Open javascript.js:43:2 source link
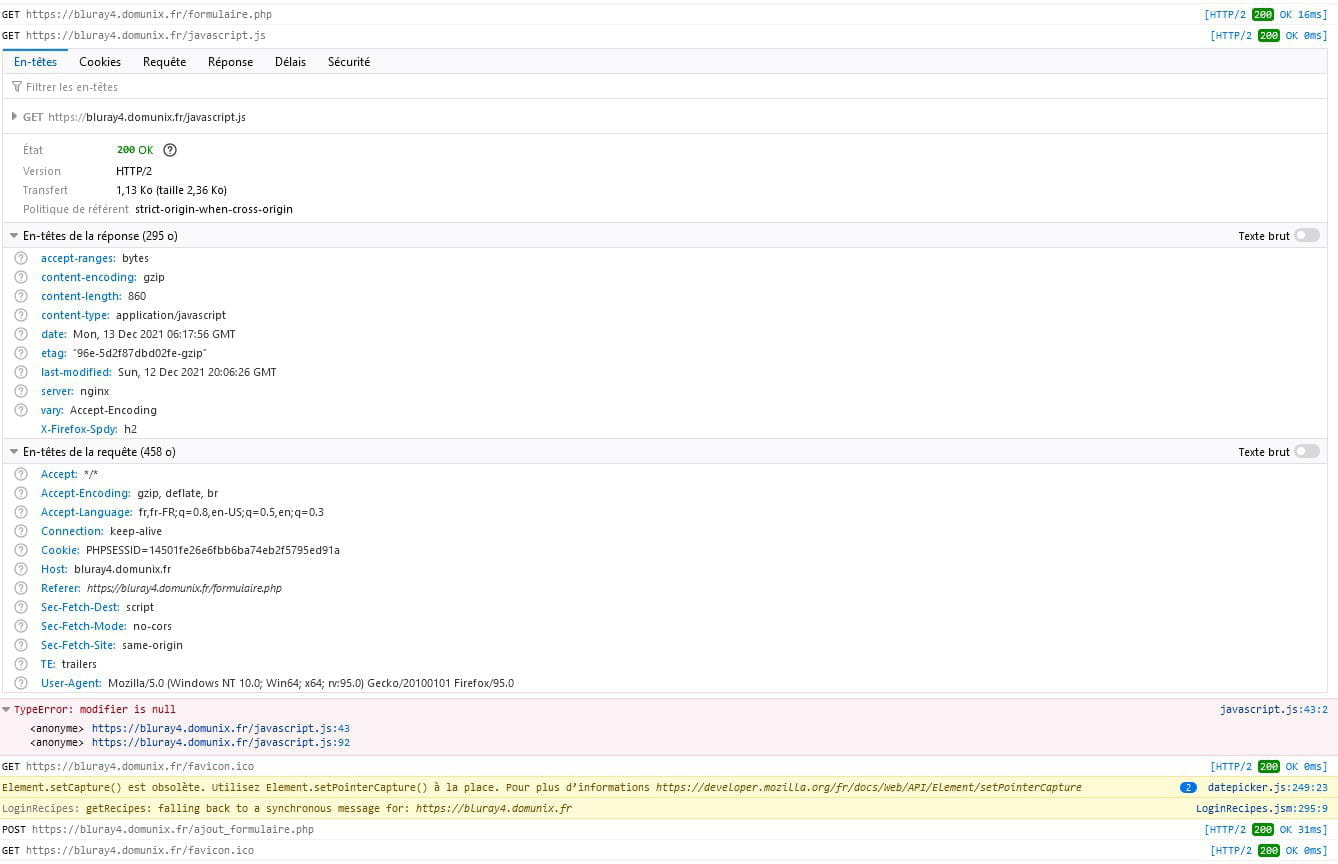The image size is (1338, 864). 1273,709
